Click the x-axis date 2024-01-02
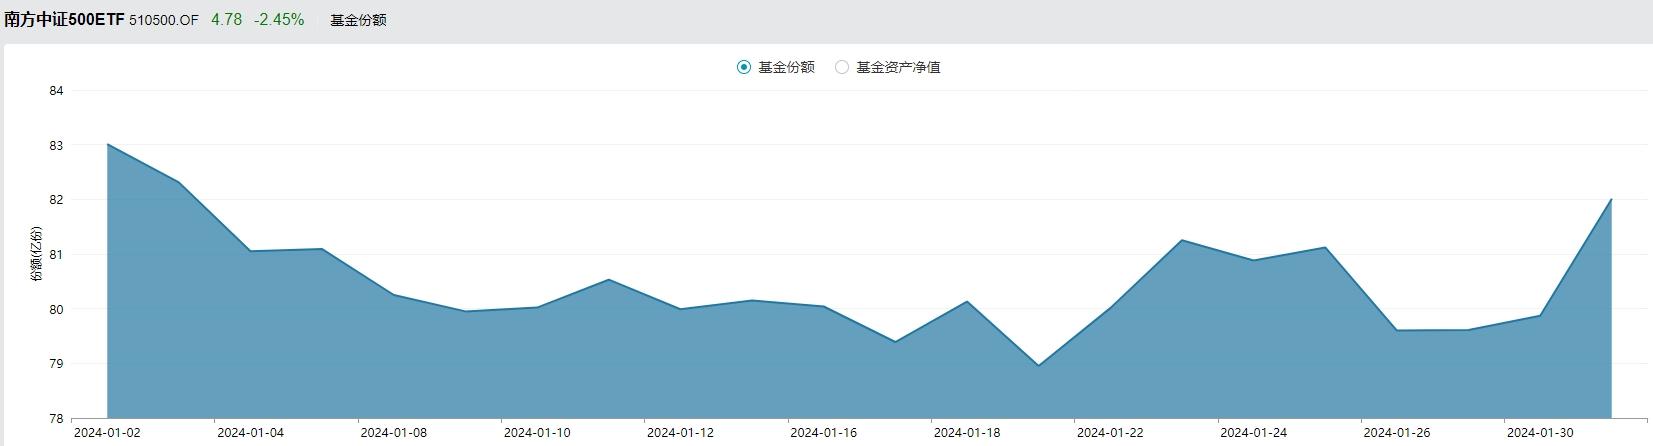Screen dimensions: 1653x446 click(107, 433)
